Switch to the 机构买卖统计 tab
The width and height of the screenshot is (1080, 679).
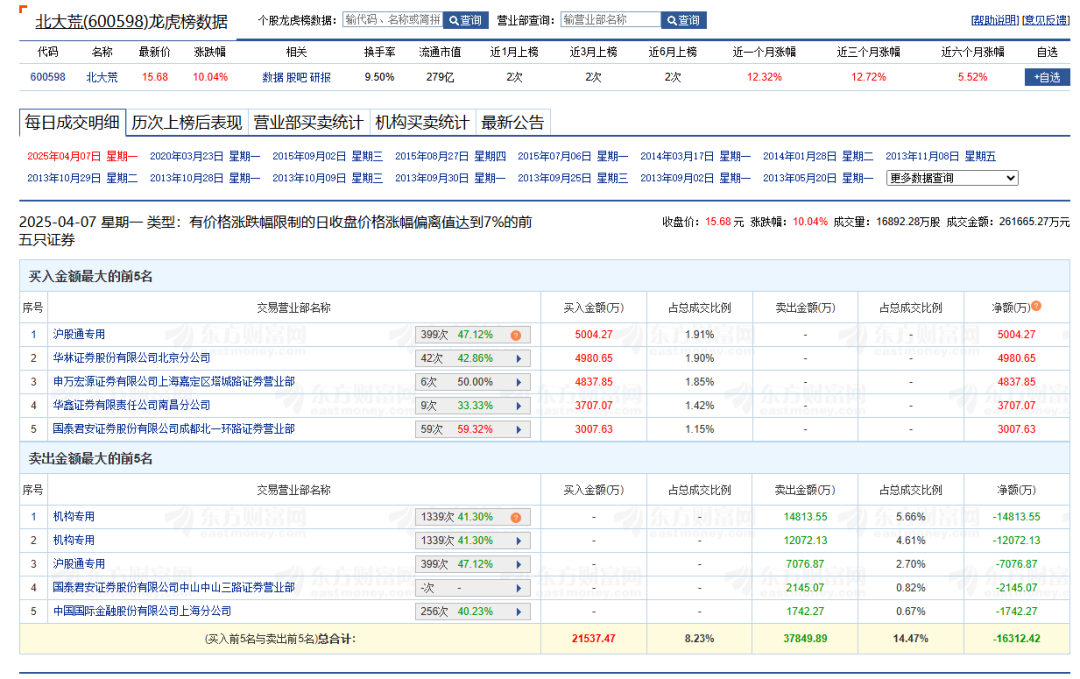tap(421, 123)
